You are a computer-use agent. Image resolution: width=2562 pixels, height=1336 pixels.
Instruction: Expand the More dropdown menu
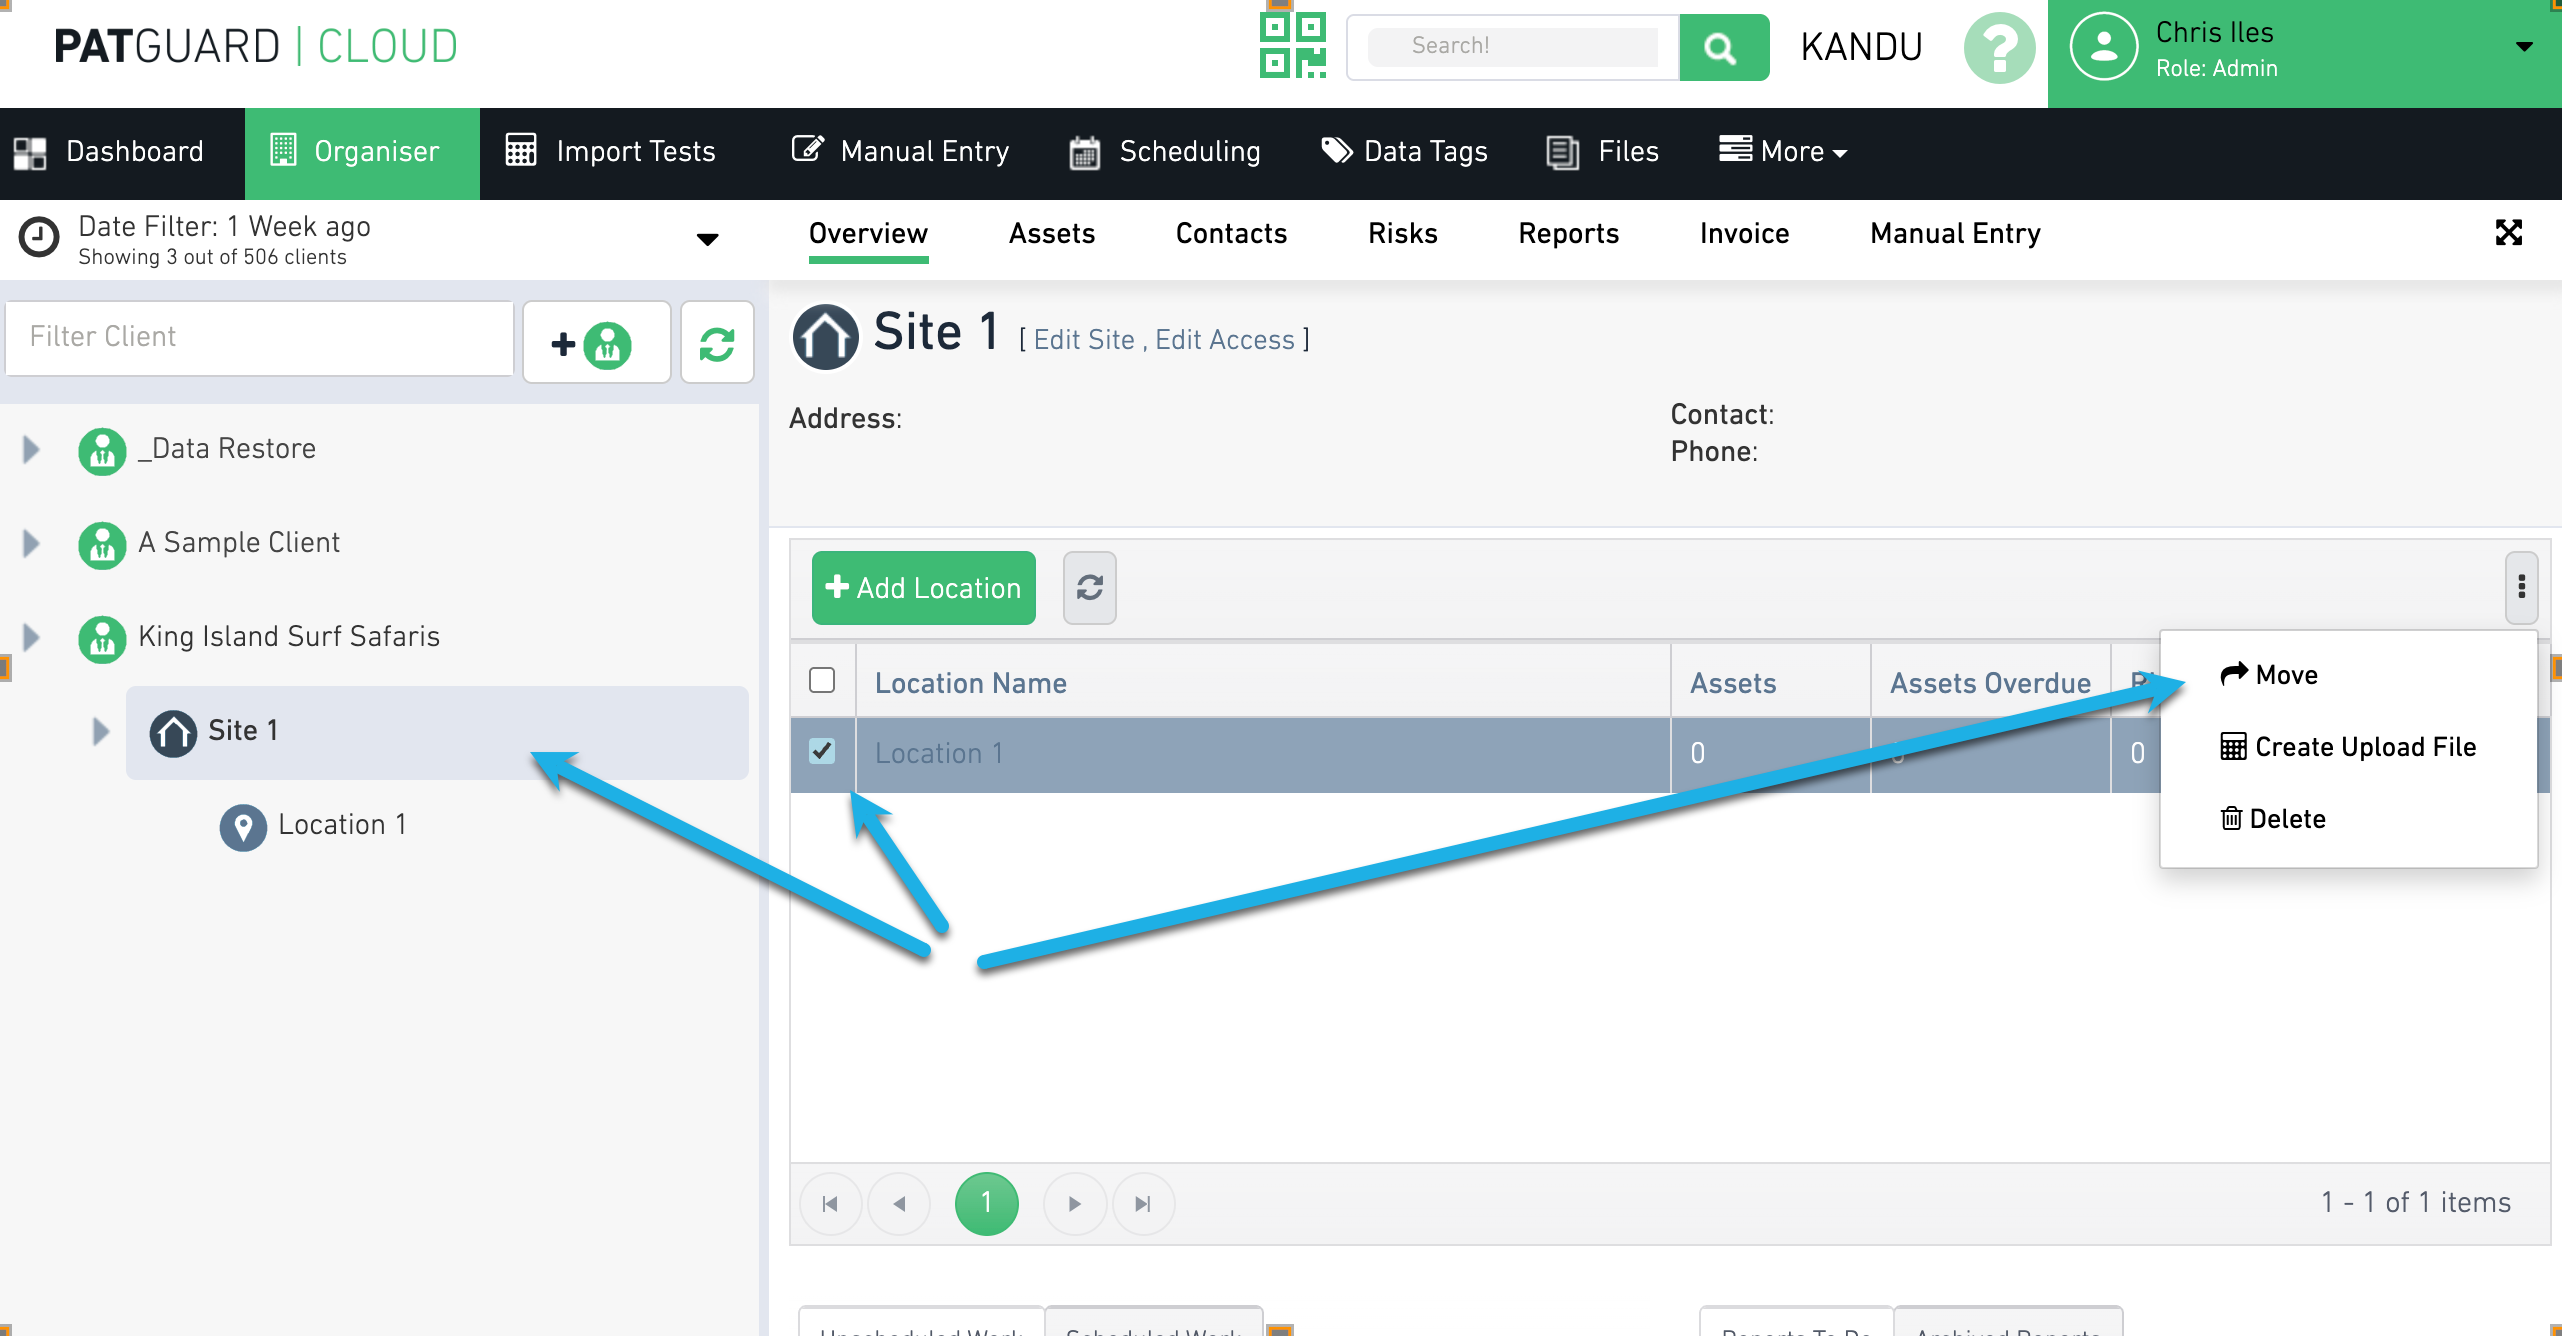point(1783,152)
